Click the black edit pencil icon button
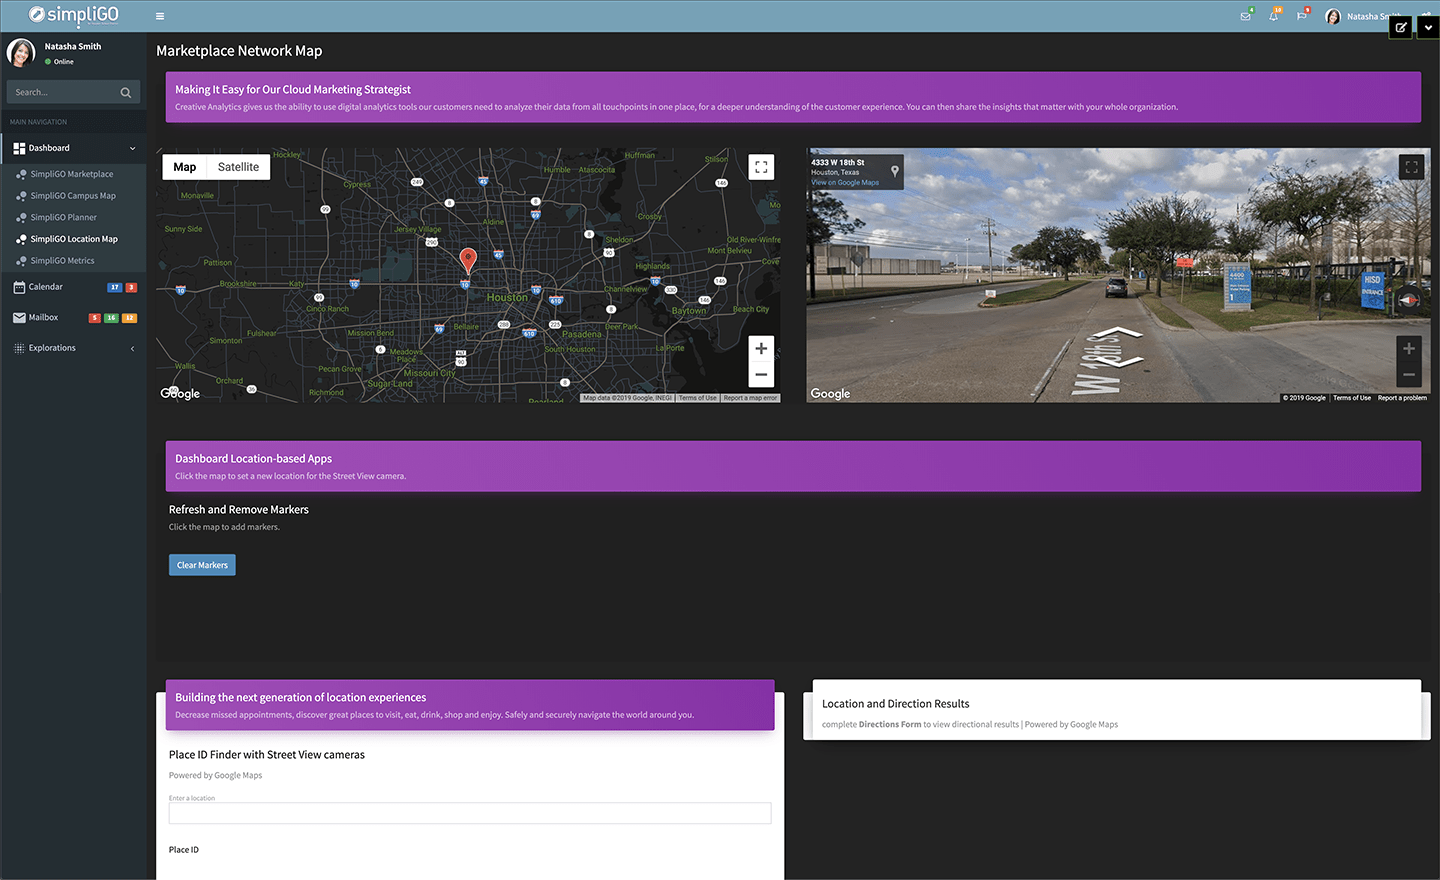 1401,28
